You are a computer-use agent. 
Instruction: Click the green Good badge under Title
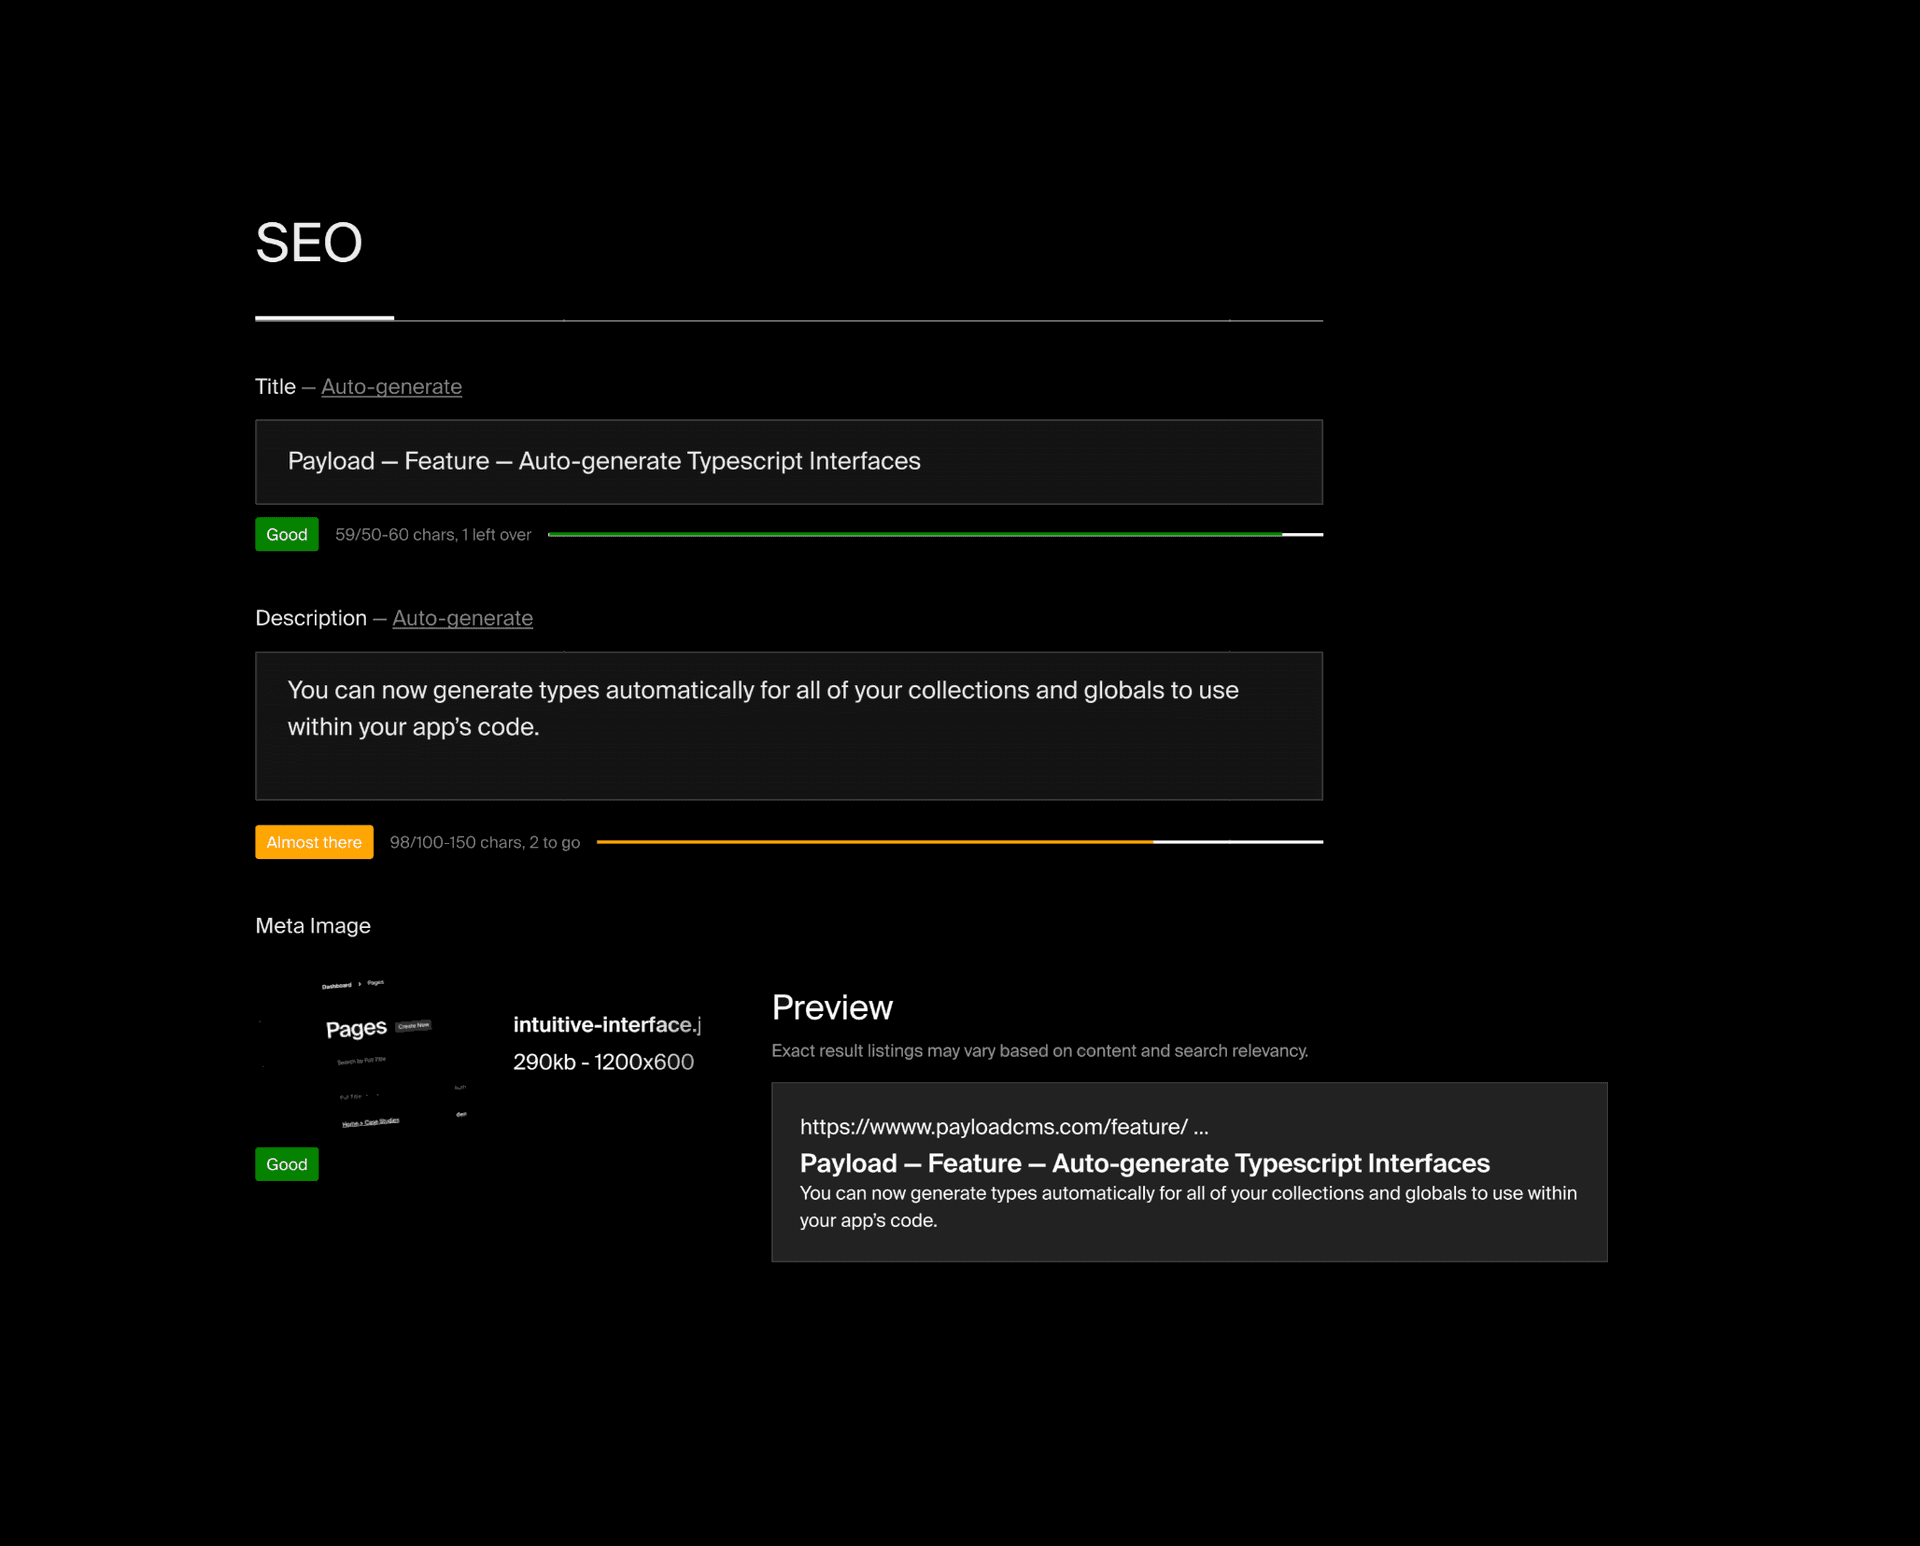point(286,535)
